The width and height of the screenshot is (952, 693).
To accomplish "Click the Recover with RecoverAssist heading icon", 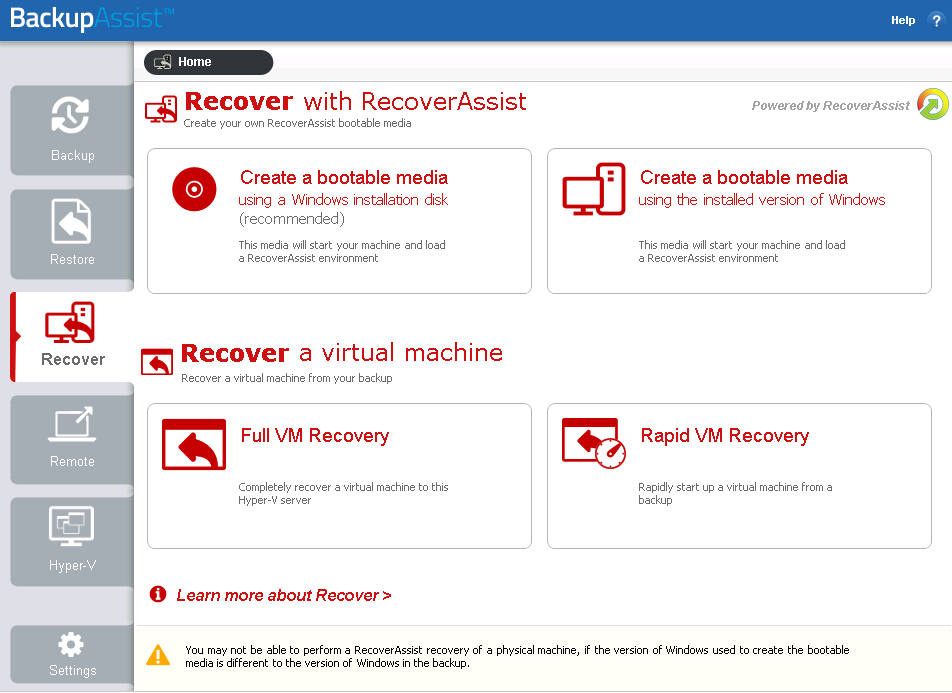I will click(161, 109).
